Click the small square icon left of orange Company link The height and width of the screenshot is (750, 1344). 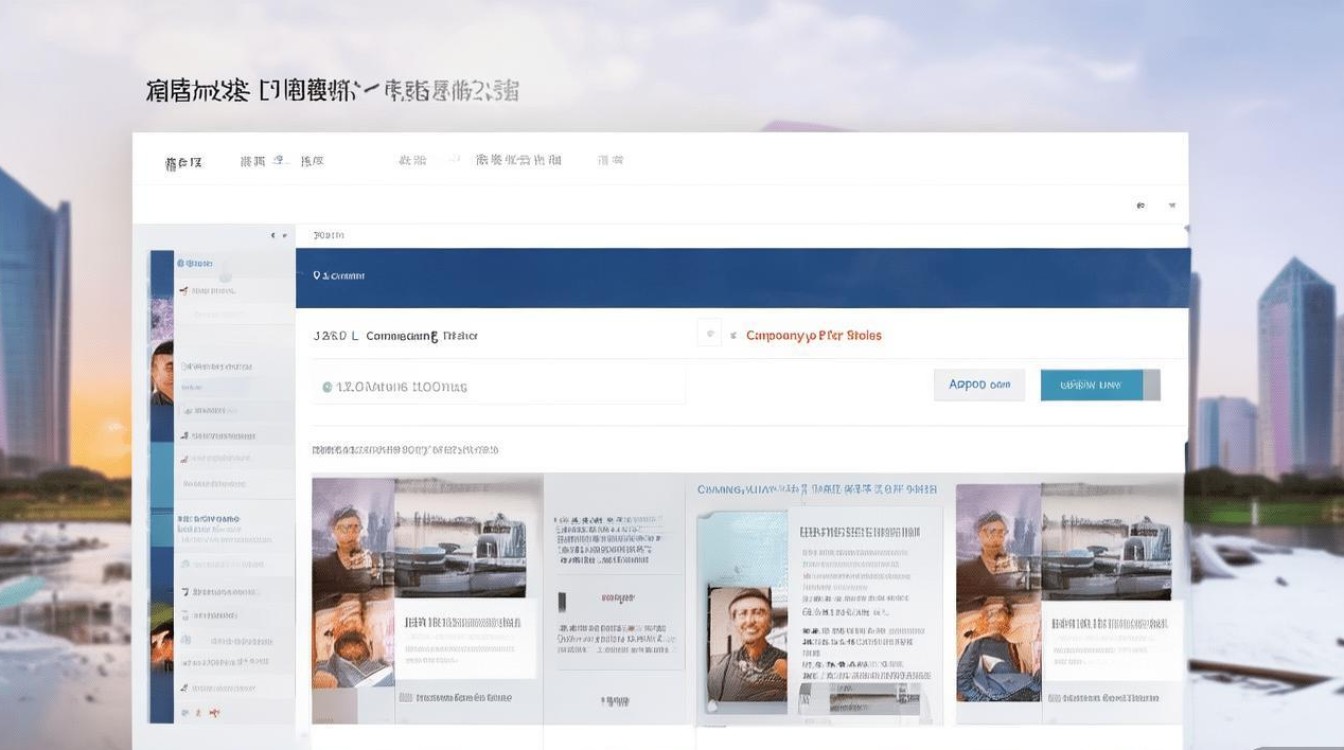click(x=709, y=335)
